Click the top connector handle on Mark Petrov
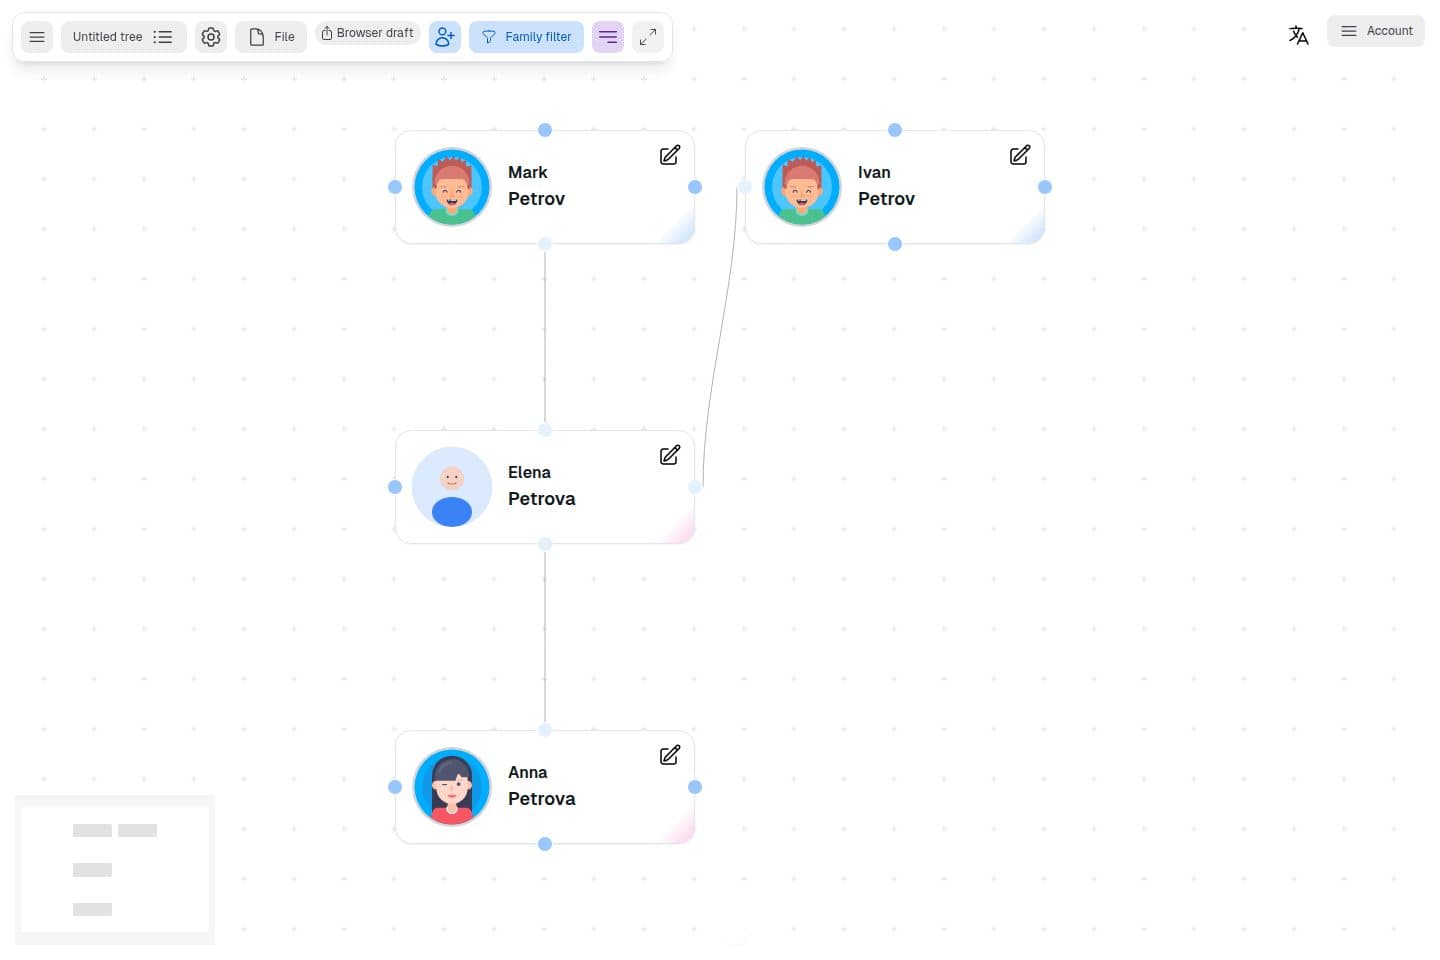The height and width of the screenshot is (960, 1440). pos(545,130)
